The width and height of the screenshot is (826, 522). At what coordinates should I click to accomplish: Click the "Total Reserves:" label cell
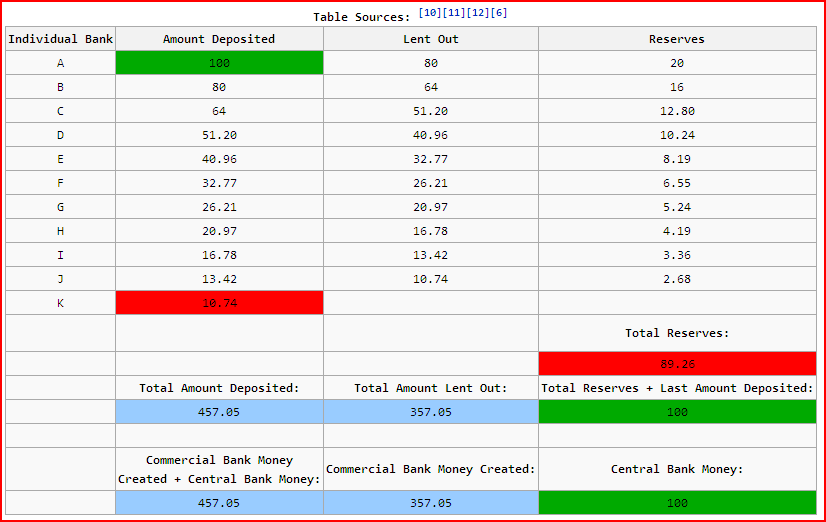click(677, 333)
